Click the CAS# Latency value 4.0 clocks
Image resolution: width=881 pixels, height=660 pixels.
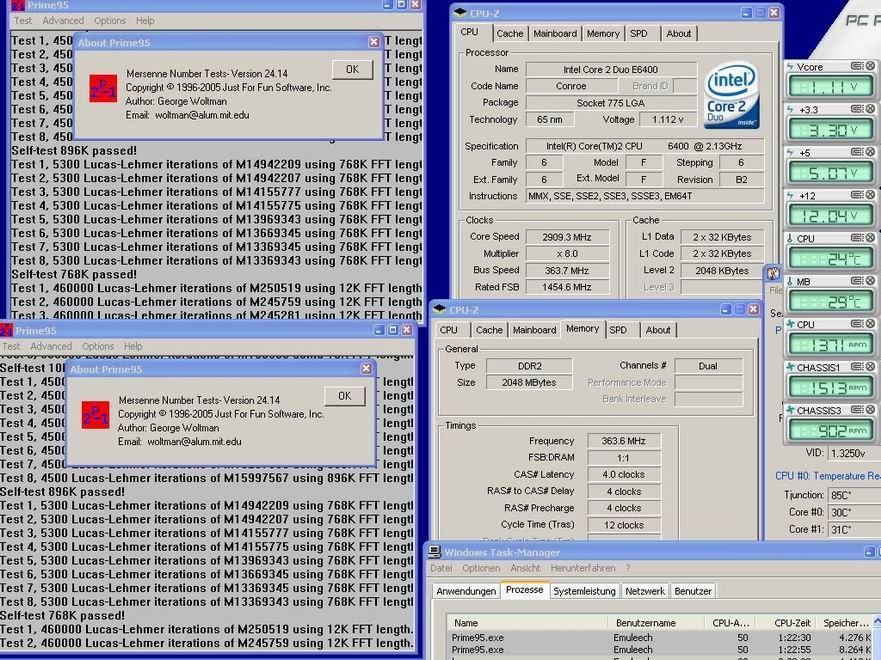pyautogui.click(x=623, y=475)
